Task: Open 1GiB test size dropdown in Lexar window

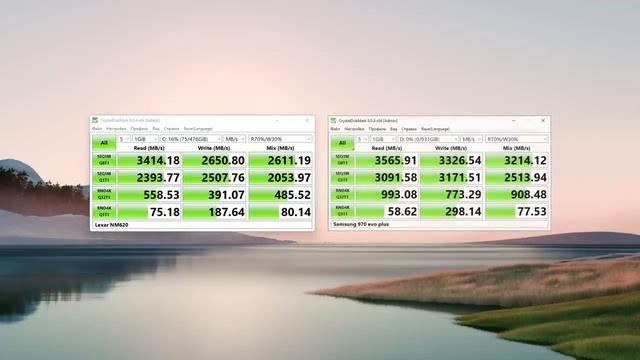Action: click(145, 139)
